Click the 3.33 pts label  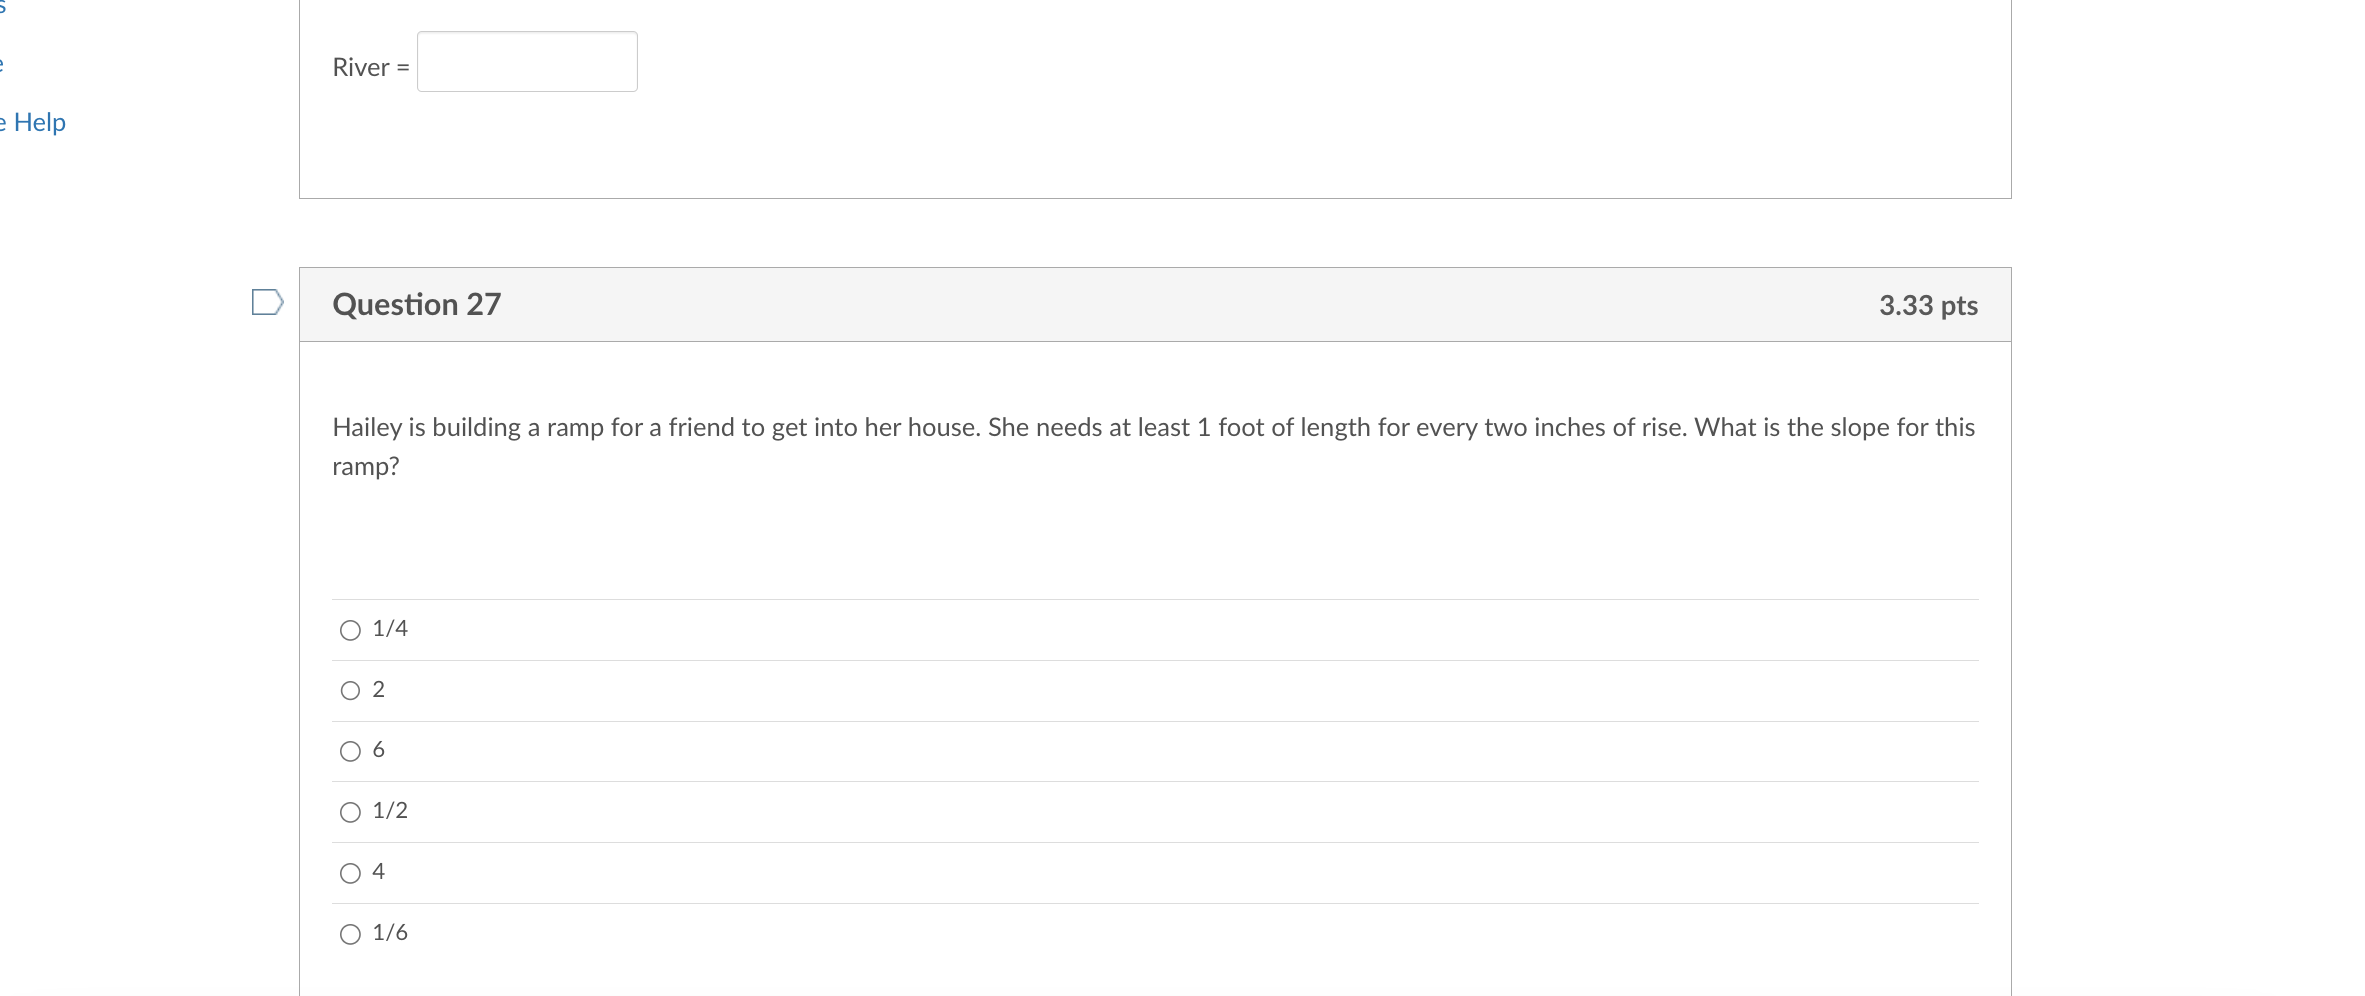pos(1928,305)
